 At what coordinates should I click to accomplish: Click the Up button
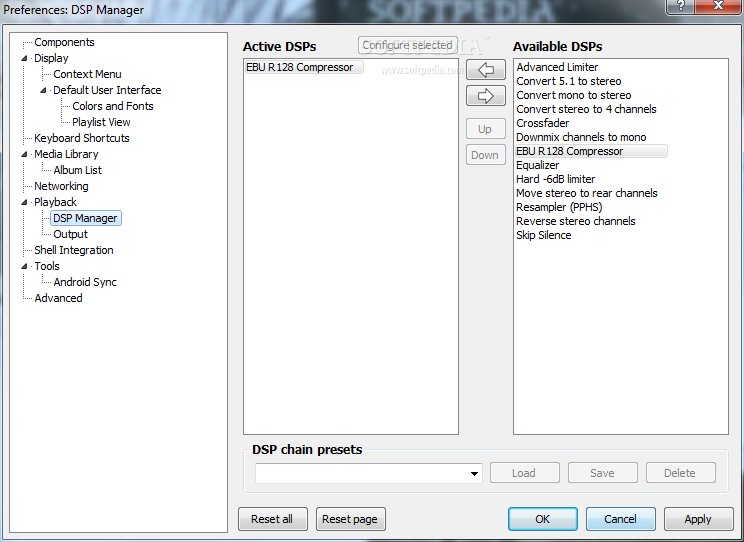[x=485, y=129]
